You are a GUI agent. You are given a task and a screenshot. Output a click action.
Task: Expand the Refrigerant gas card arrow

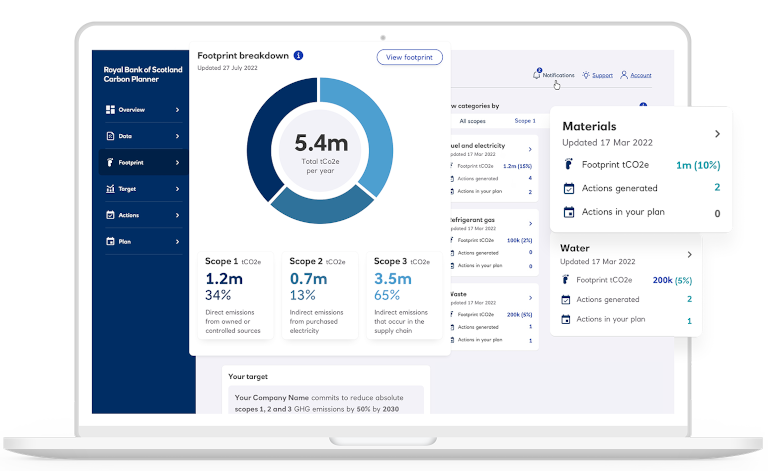click(529, 223)
